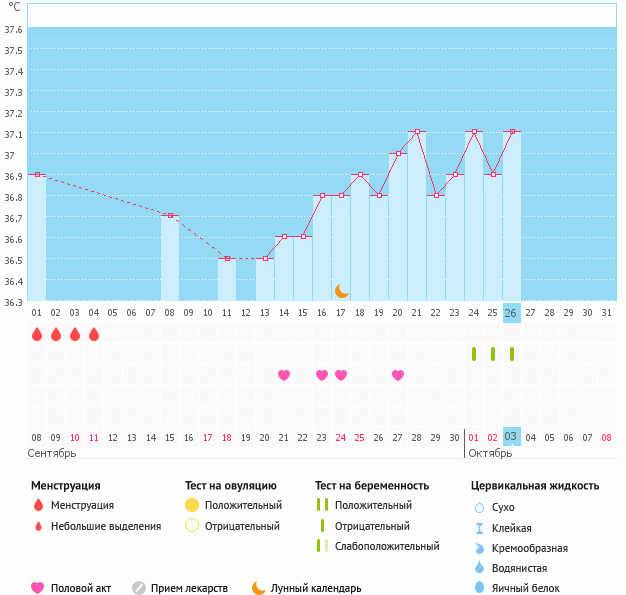Click the temperature point on cycle day 21
This screenshot has height=595, width=626.
(417, 132)
